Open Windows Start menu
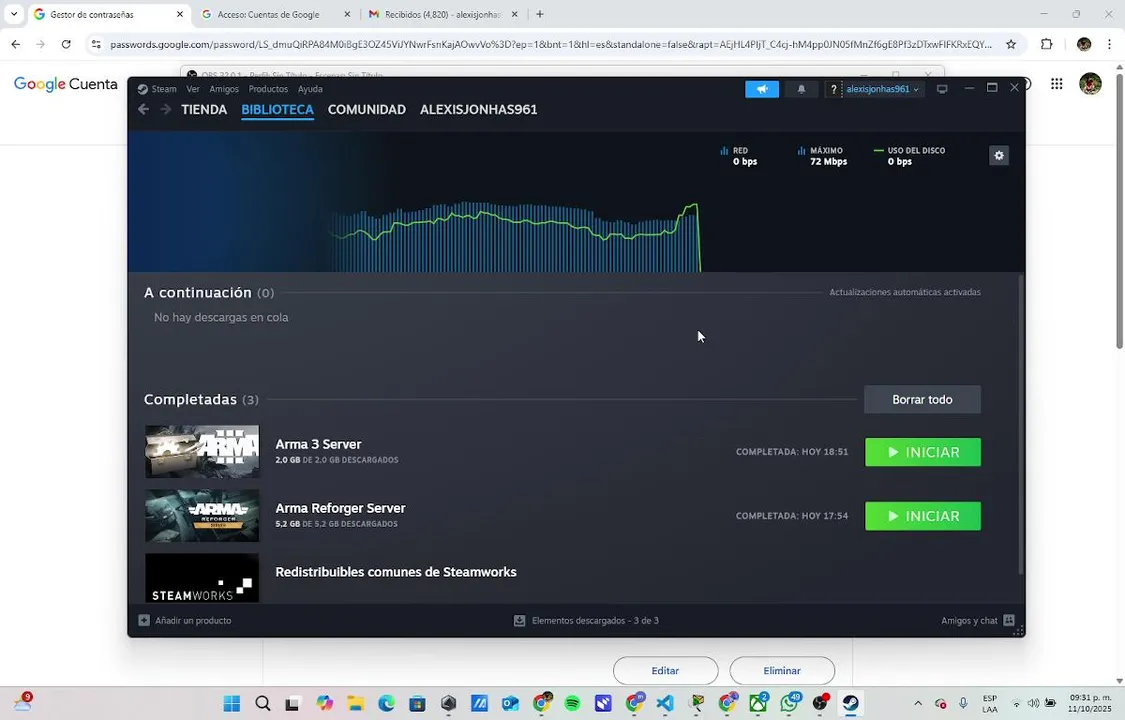The width and height of the screenshot is (1125, 720). tap(232, 703)
